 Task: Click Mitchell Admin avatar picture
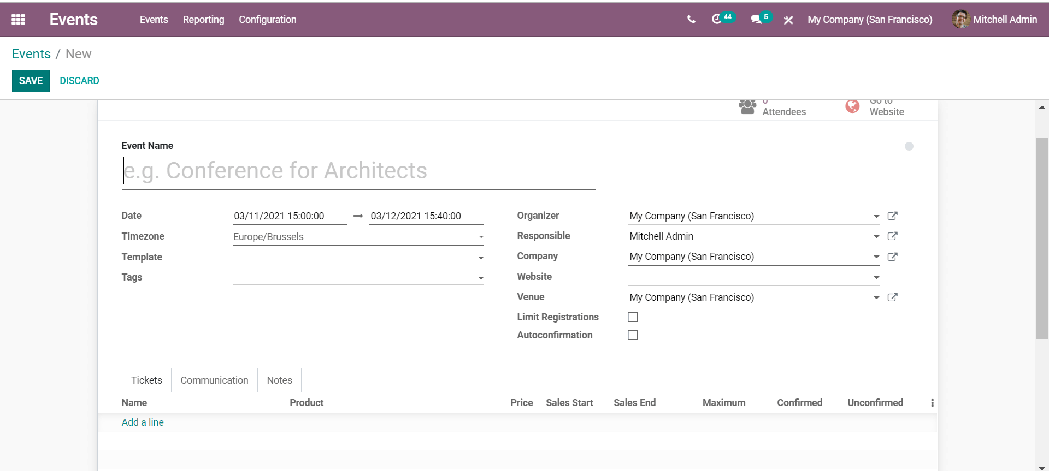(x=961, y=19)
